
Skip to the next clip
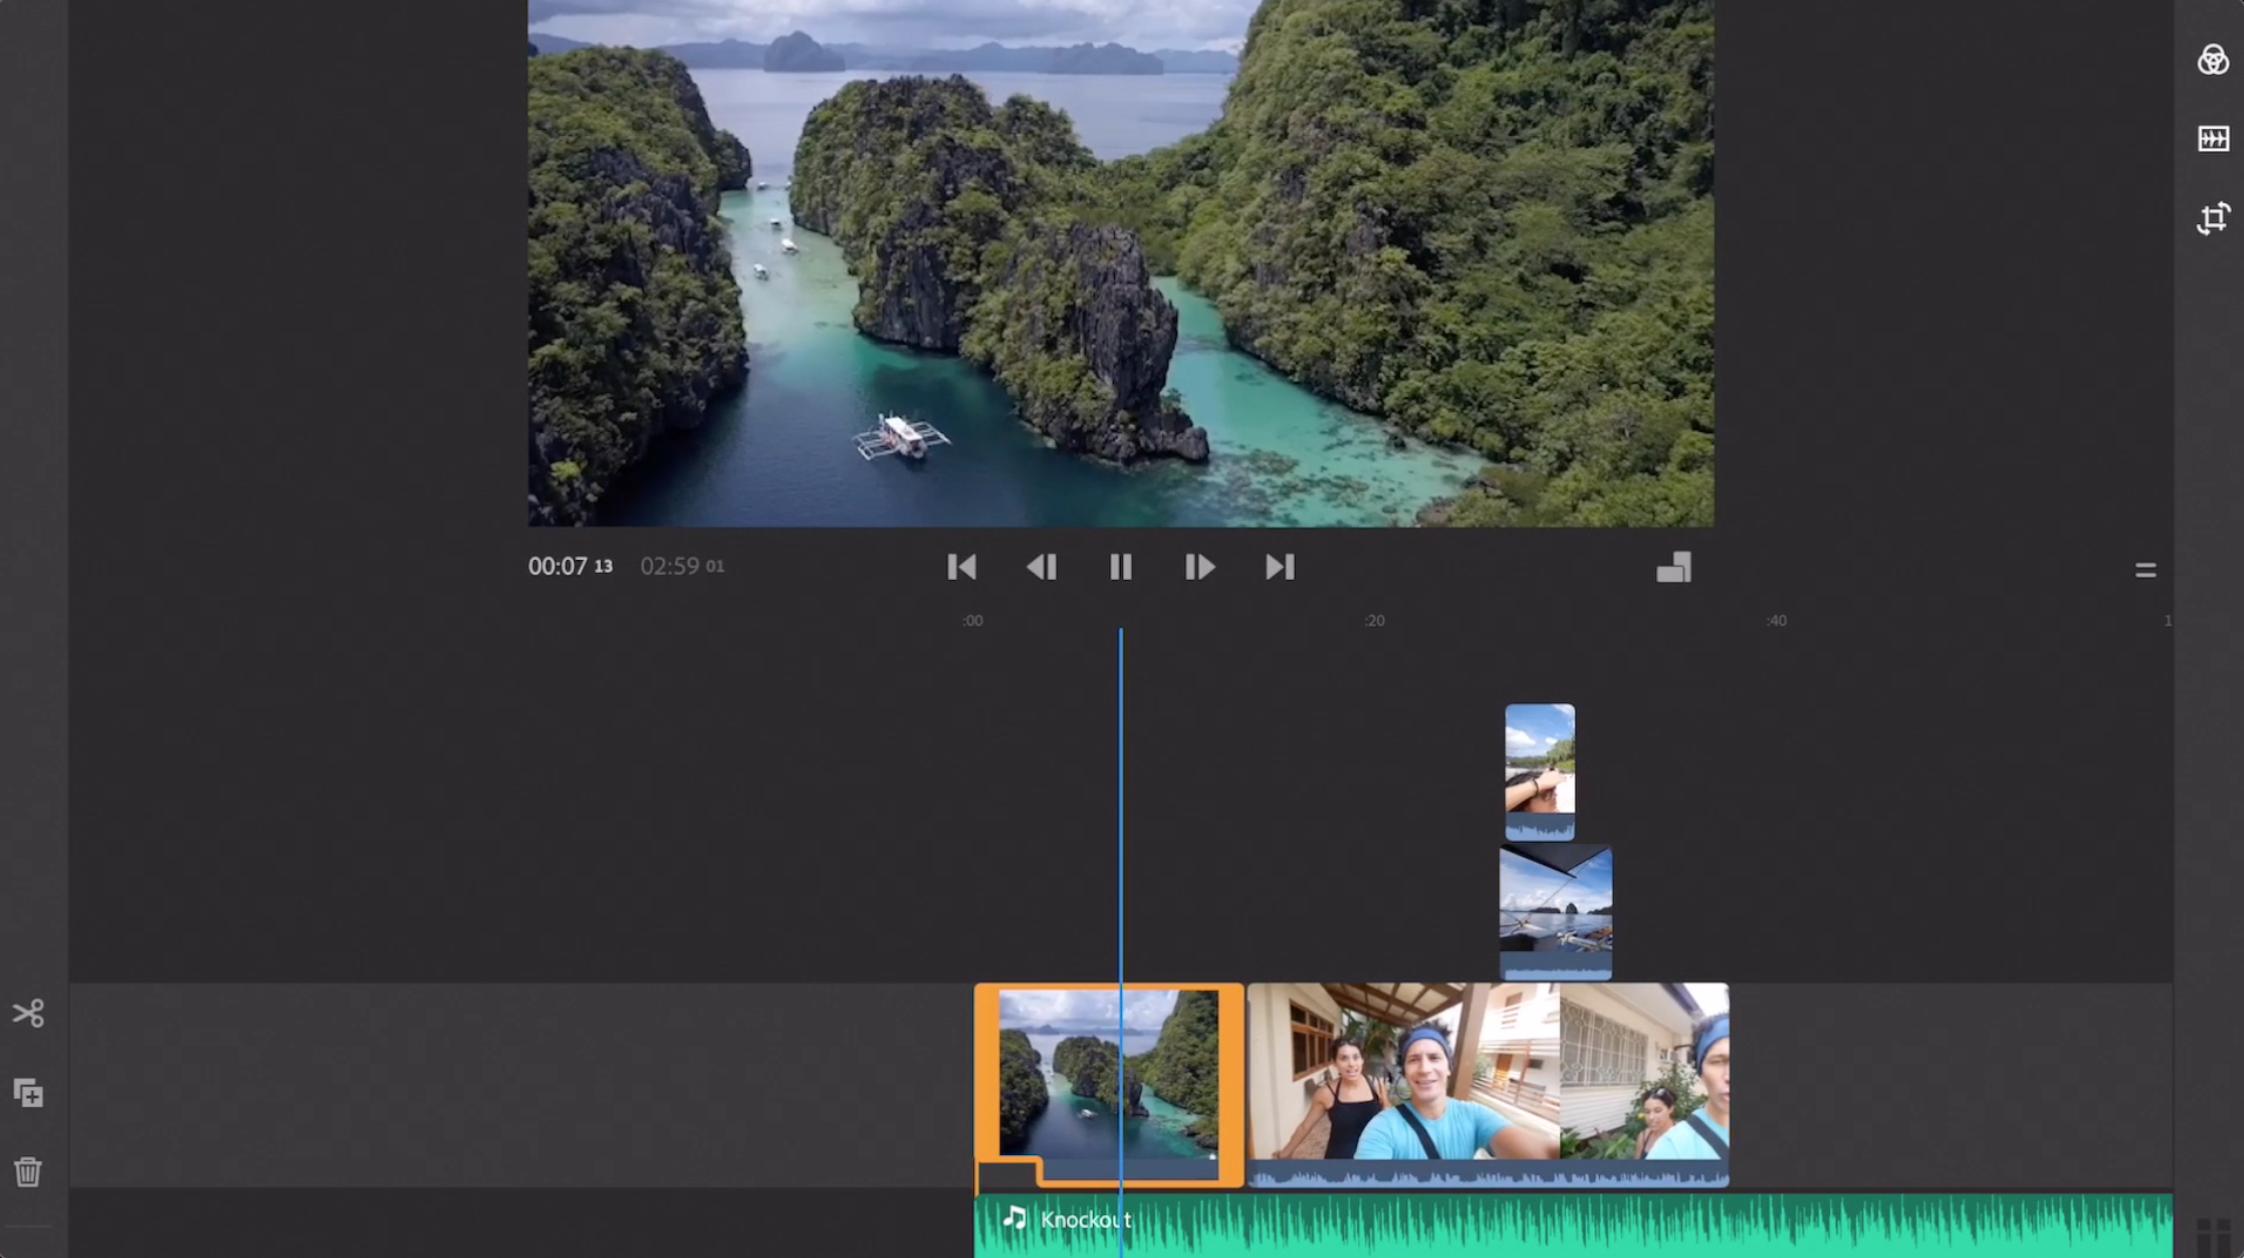click(x=1279, y=567)
